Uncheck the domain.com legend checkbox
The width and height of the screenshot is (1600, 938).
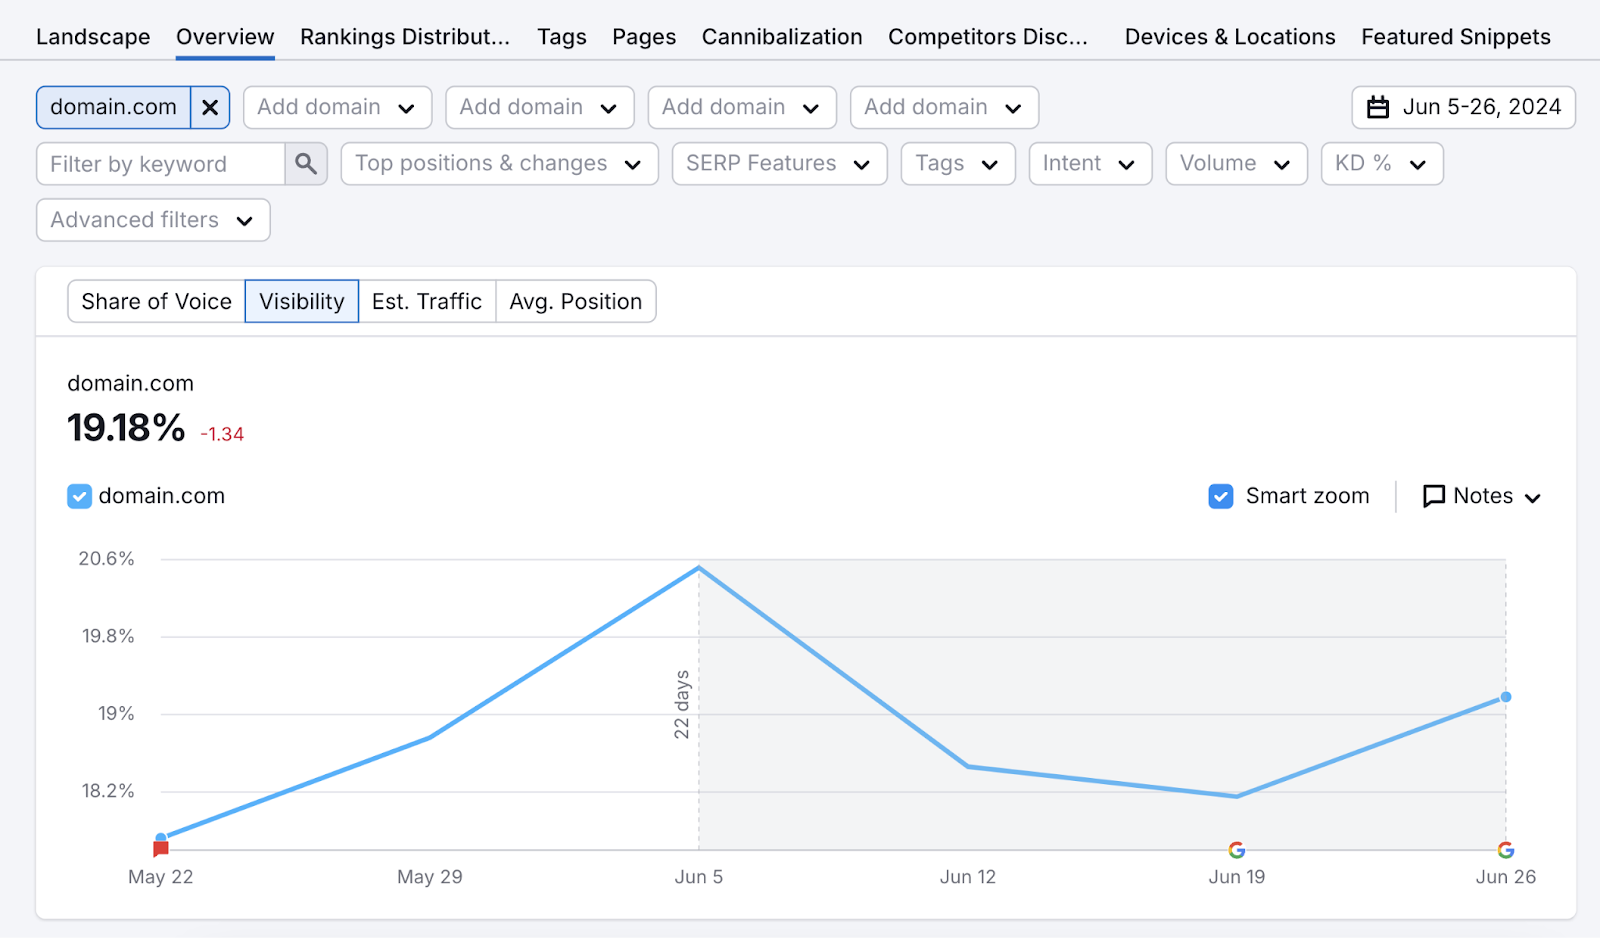[x=79, y=495]
